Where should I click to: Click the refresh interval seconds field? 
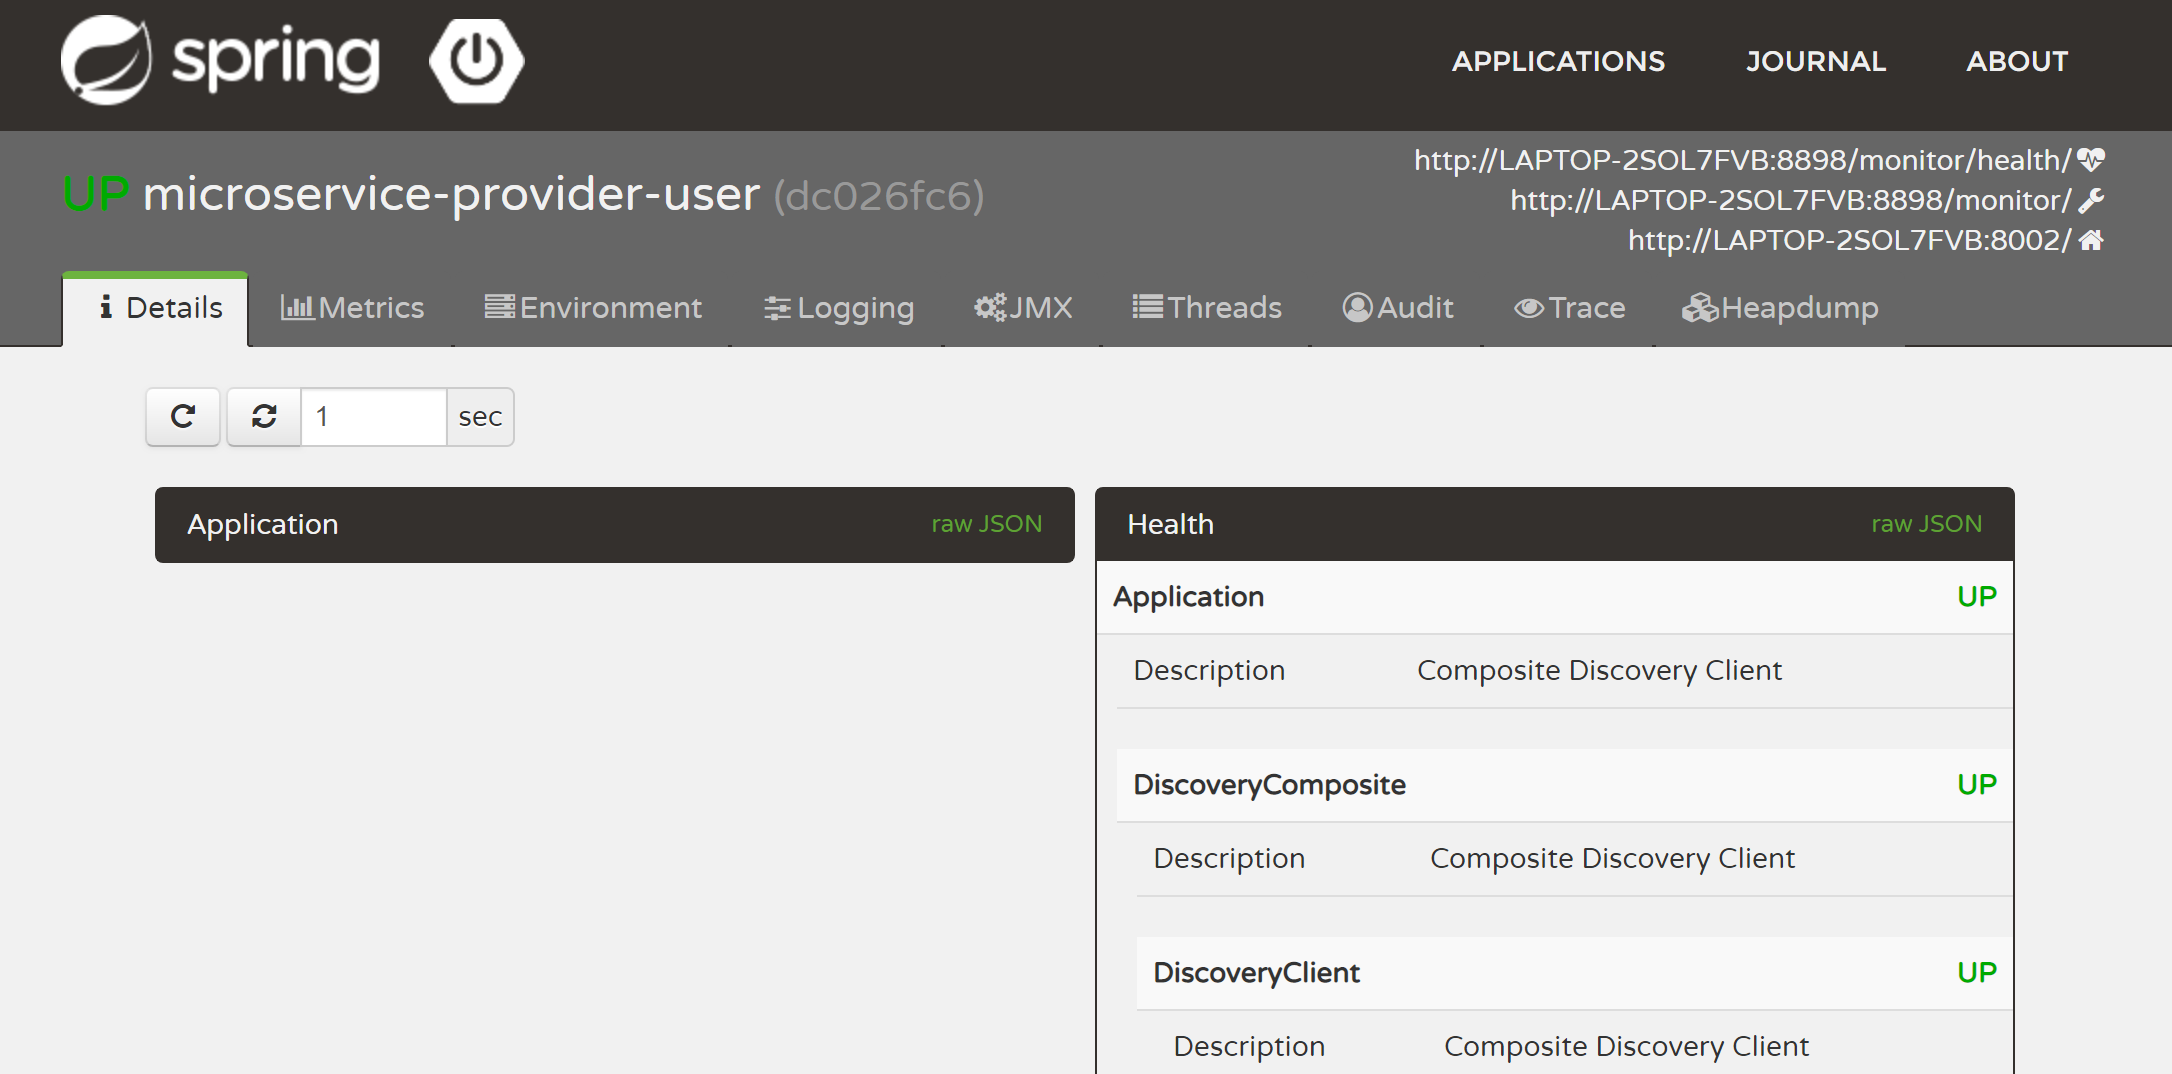[x=374, y=416]
